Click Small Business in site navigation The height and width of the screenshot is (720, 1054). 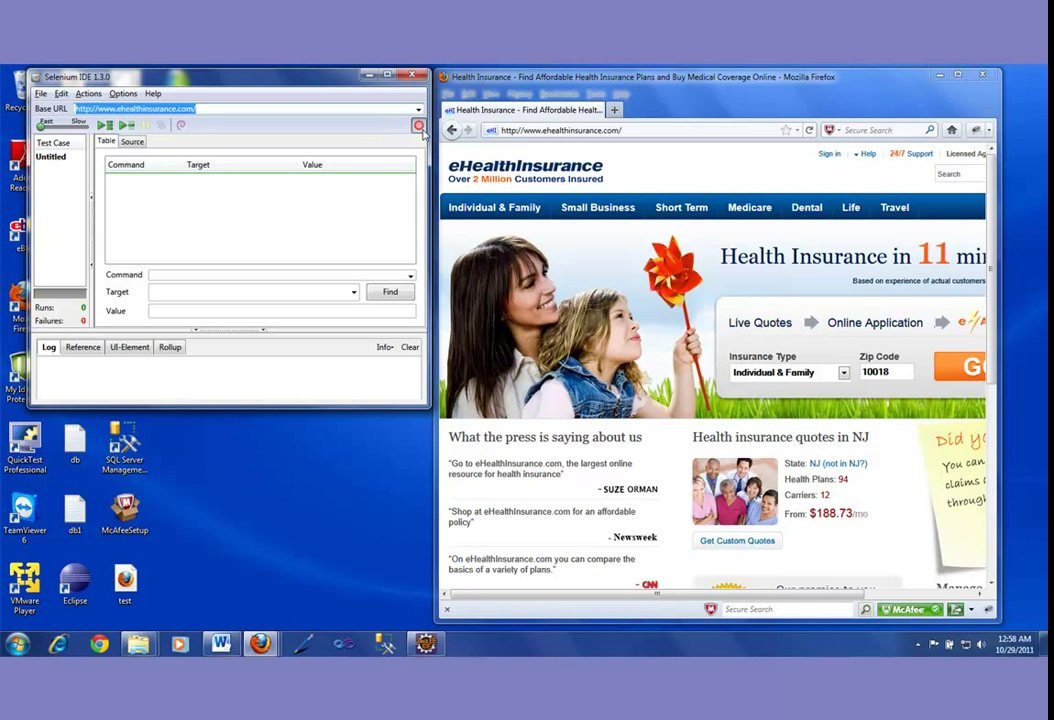click(x=598, y=208)
